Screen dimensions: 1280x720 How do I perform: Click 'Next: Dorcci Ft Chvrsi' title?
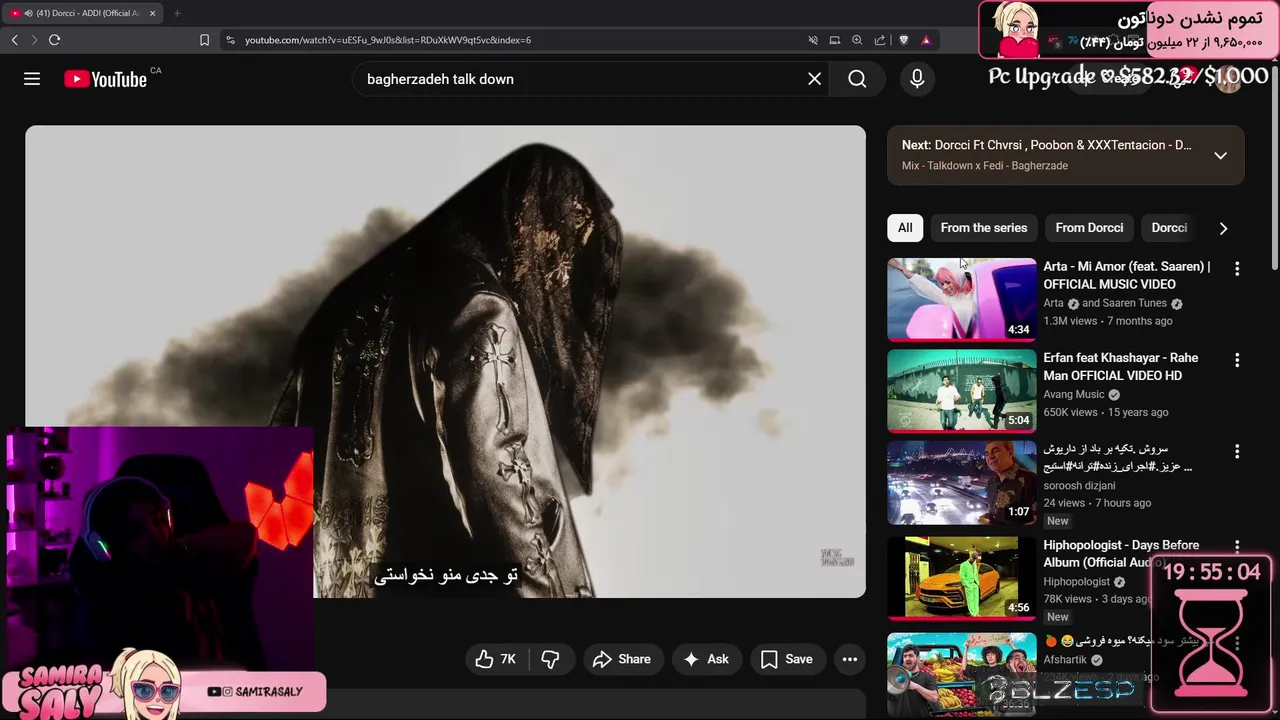1046,145
